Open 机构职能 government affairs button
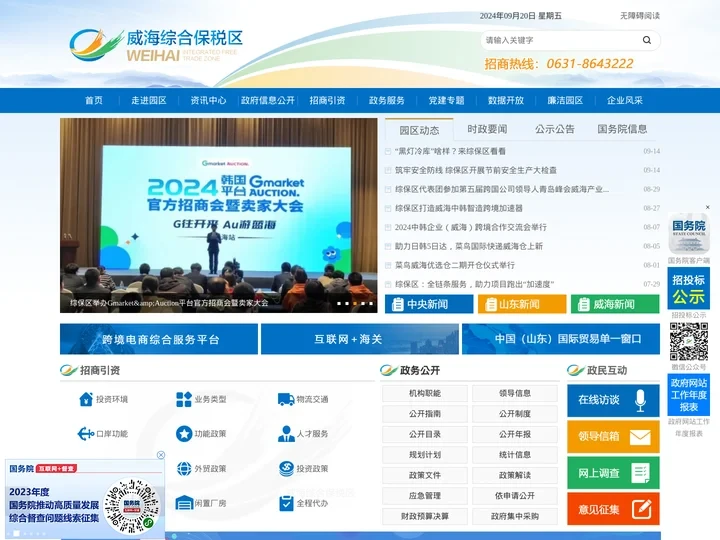 tap(425, 393)
